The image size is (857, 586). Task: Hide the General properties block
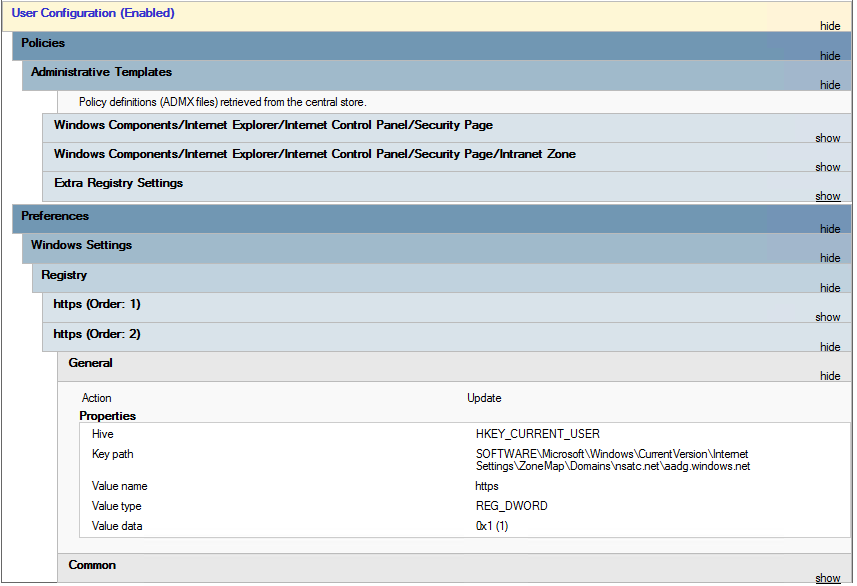[x=829, y=376]
